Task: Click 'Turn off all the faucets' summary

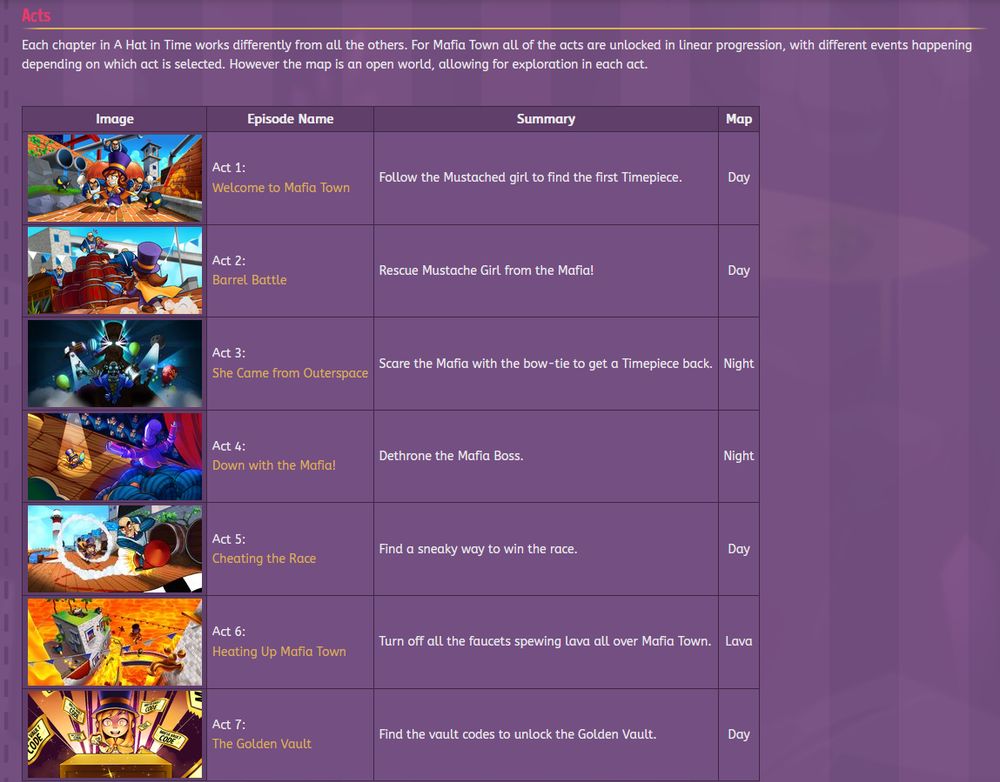Action: pyautogui.click(x=545, y=642)
